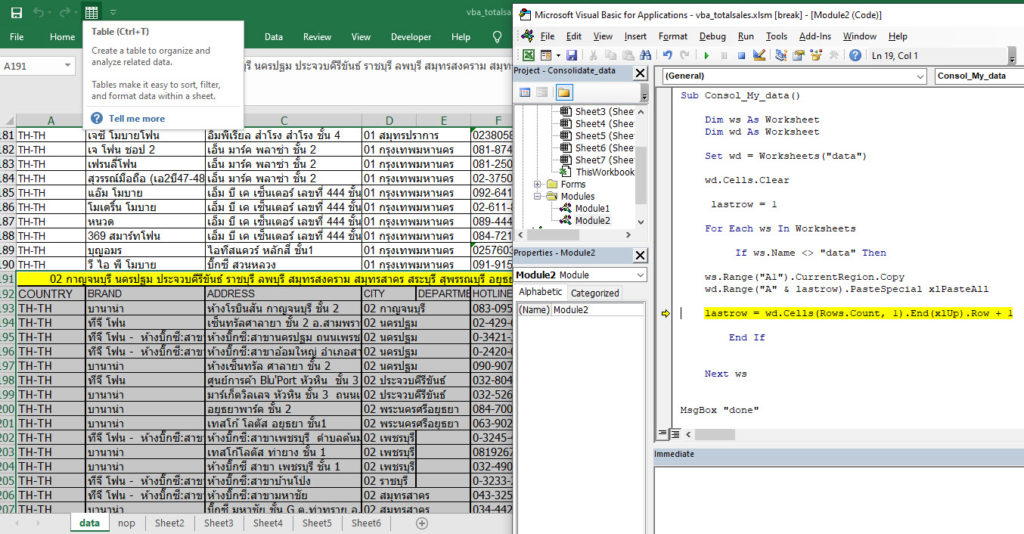Screen dimensions: 1024x534
Task: Select Module2 in project tree
Action: coord(592,221)
